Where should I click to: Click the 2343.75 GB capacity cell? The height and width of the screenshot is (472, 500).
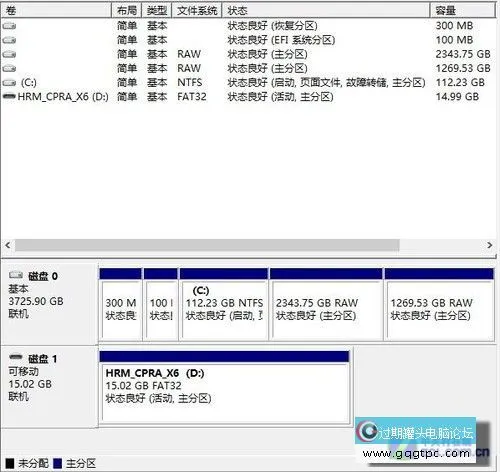click(x=463, y=54)
